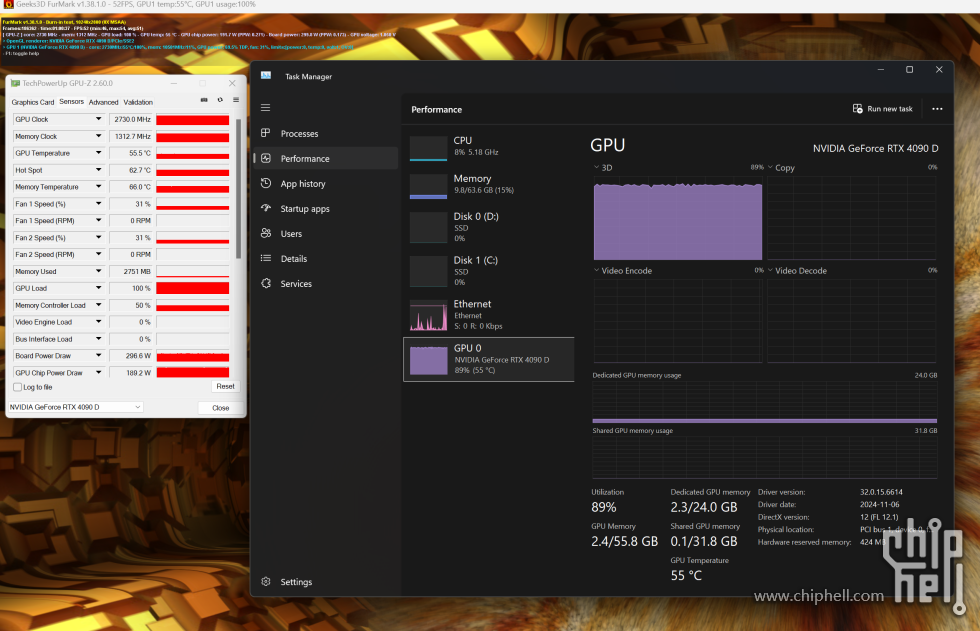Click the GPU Clock 2730.0 MHz value

click(x=131, y=119)
